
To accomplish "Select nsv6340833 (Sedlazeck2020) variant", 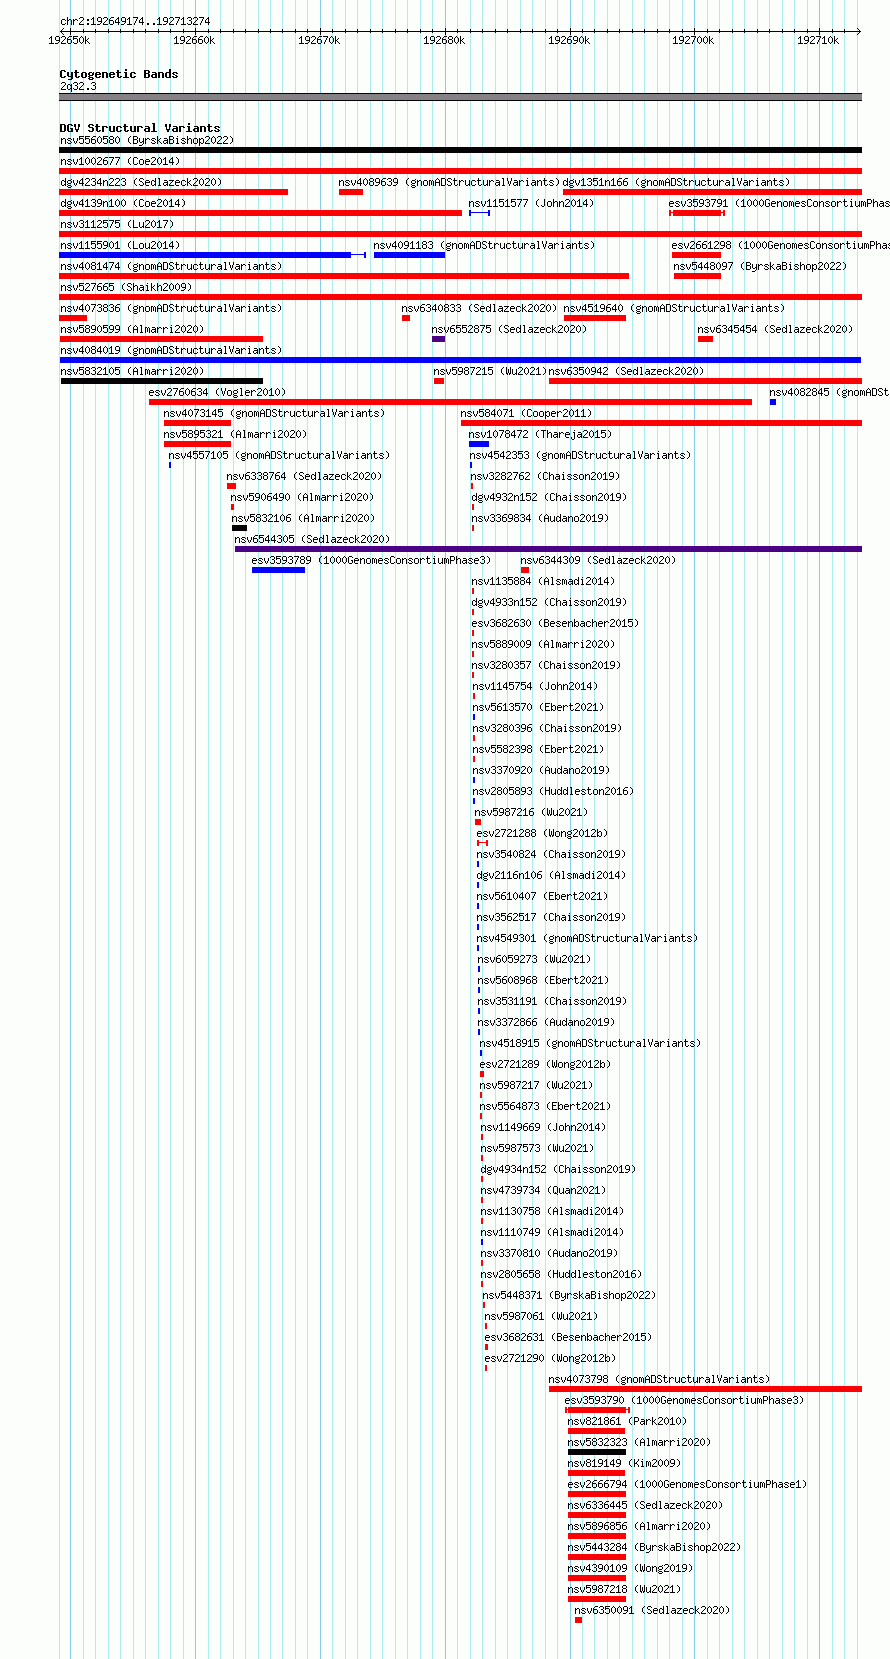I will [479, 309].
